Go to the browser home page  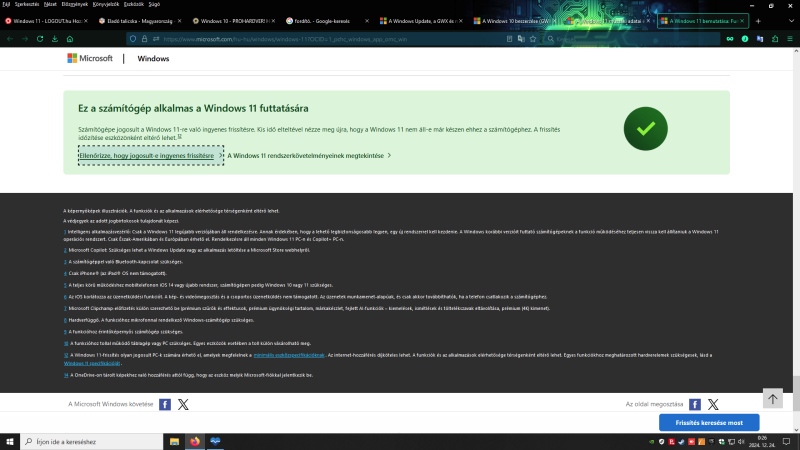pyautogui.click(x=70, y=39)
